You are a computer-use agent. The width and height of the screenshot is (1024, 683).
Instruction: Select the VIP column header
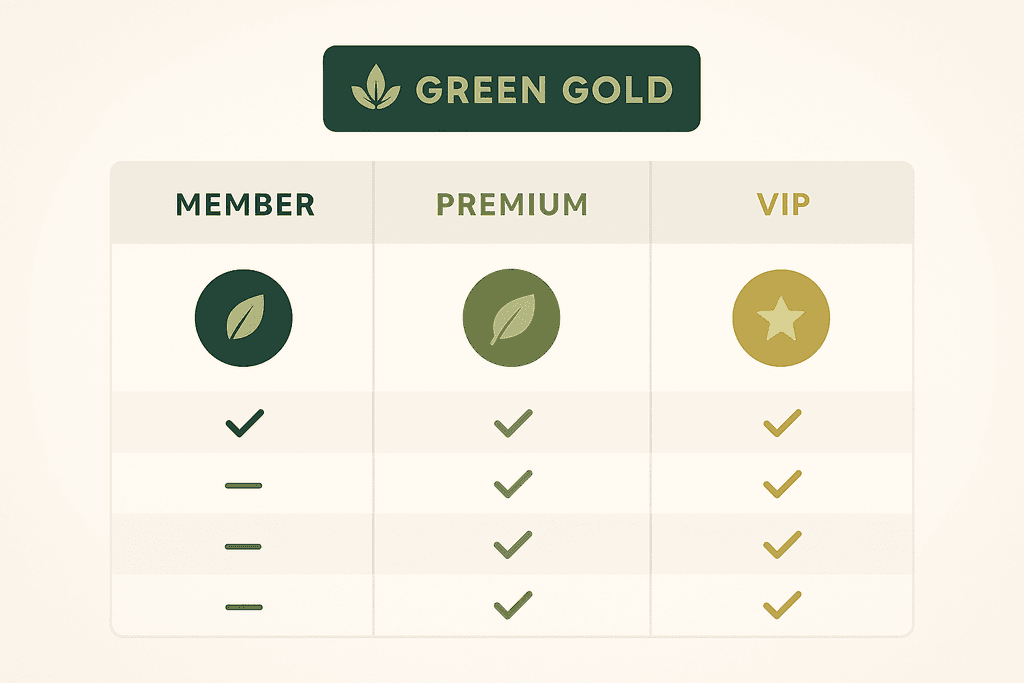[783, 205]
